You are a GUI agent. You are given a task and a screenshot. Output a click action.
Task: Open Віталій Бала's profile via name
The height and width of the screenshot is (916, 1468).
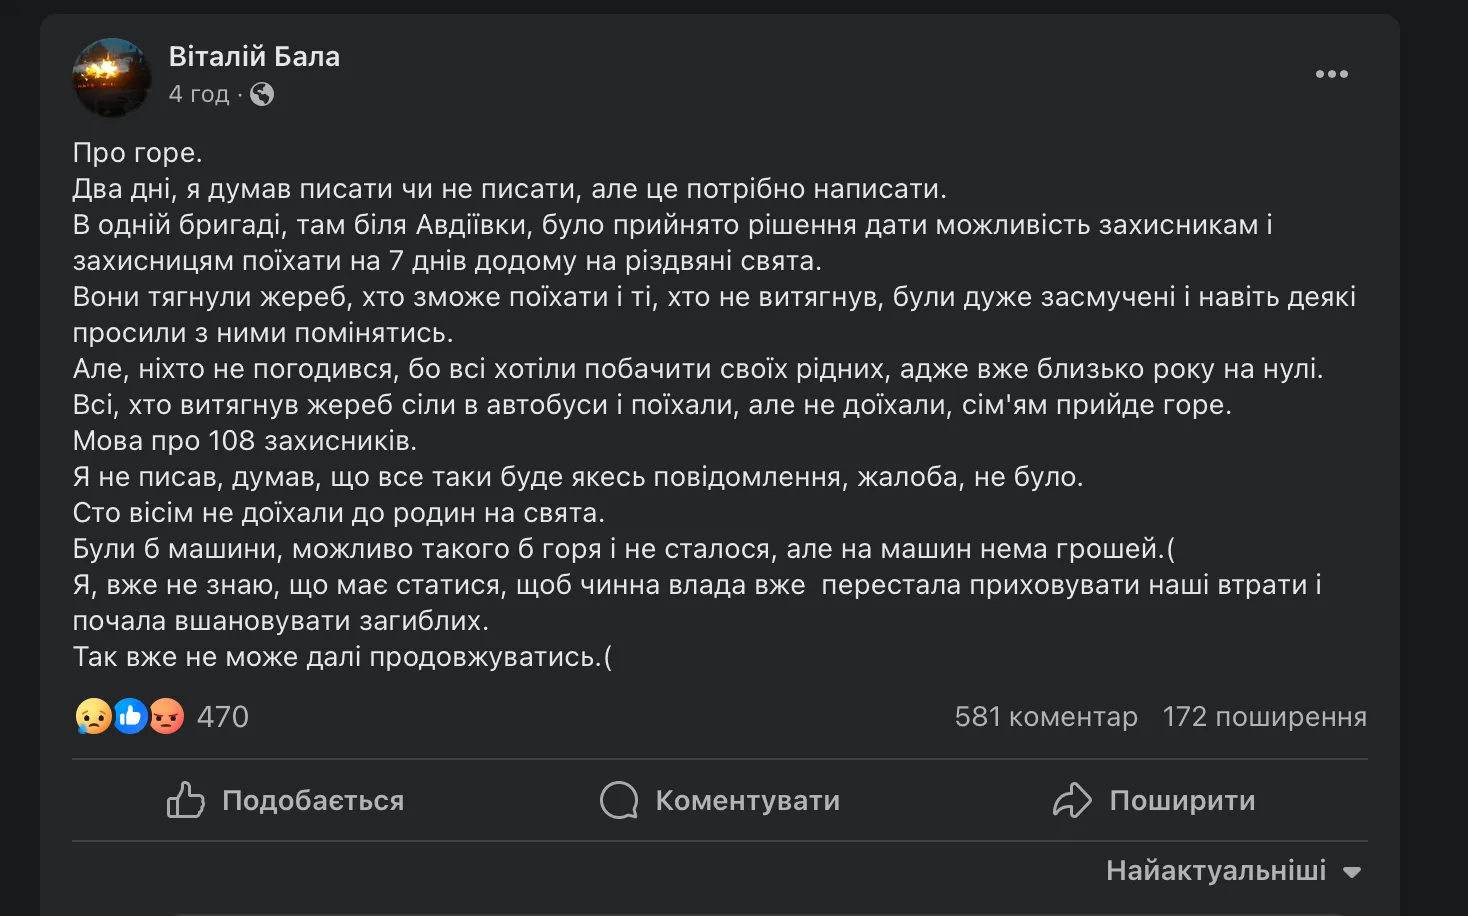(254, 57)
